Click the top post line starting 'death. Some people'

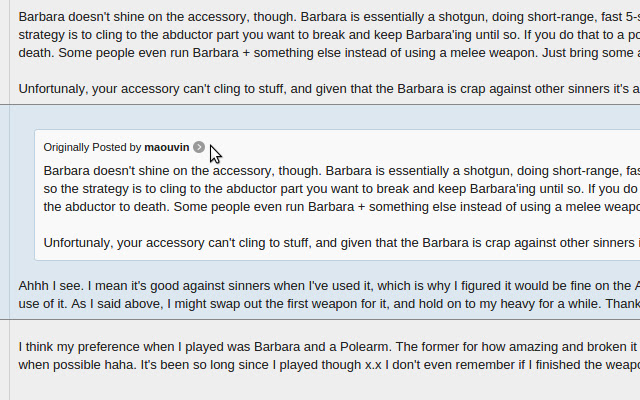pos(329,53)
